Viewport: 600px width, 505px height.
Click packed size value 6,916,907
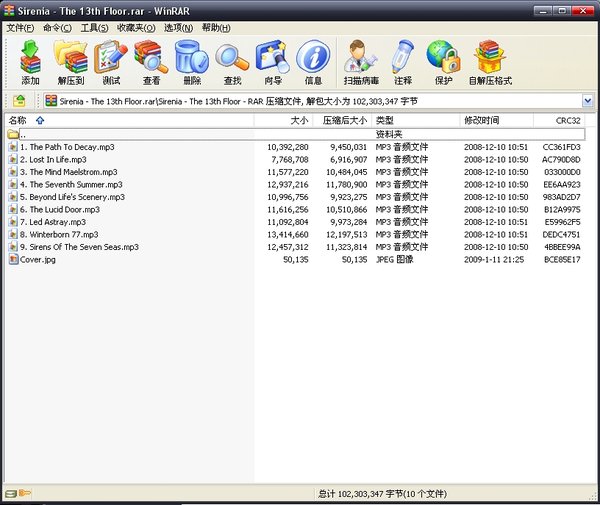pyautogui.click(x=349, y=160)
